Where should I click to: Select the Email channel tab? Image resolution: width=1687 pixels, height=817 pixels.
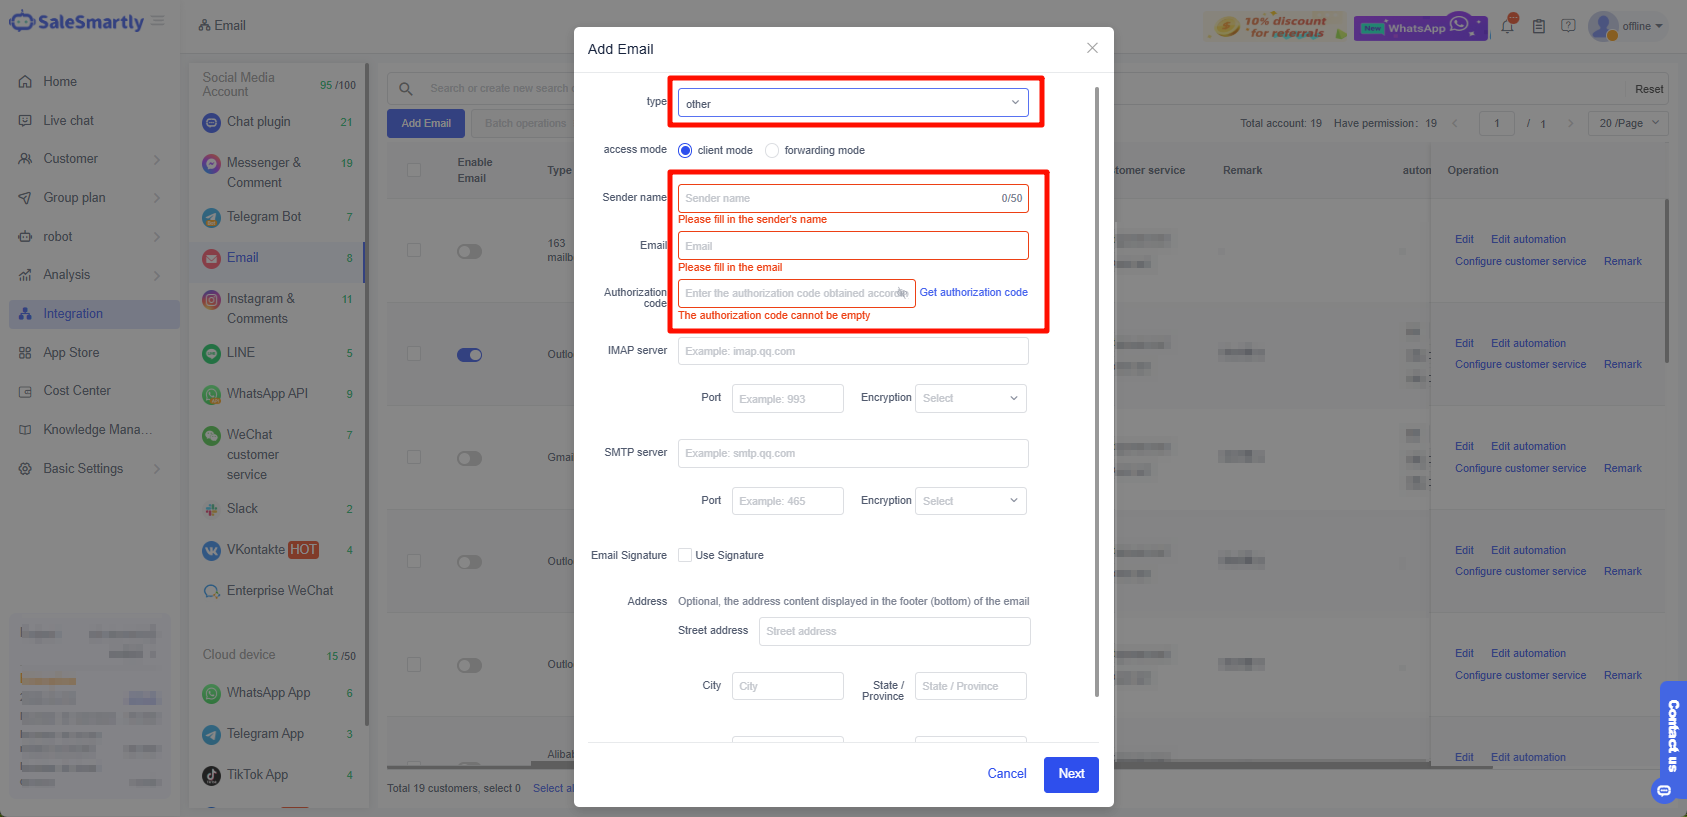click(277, 258)
